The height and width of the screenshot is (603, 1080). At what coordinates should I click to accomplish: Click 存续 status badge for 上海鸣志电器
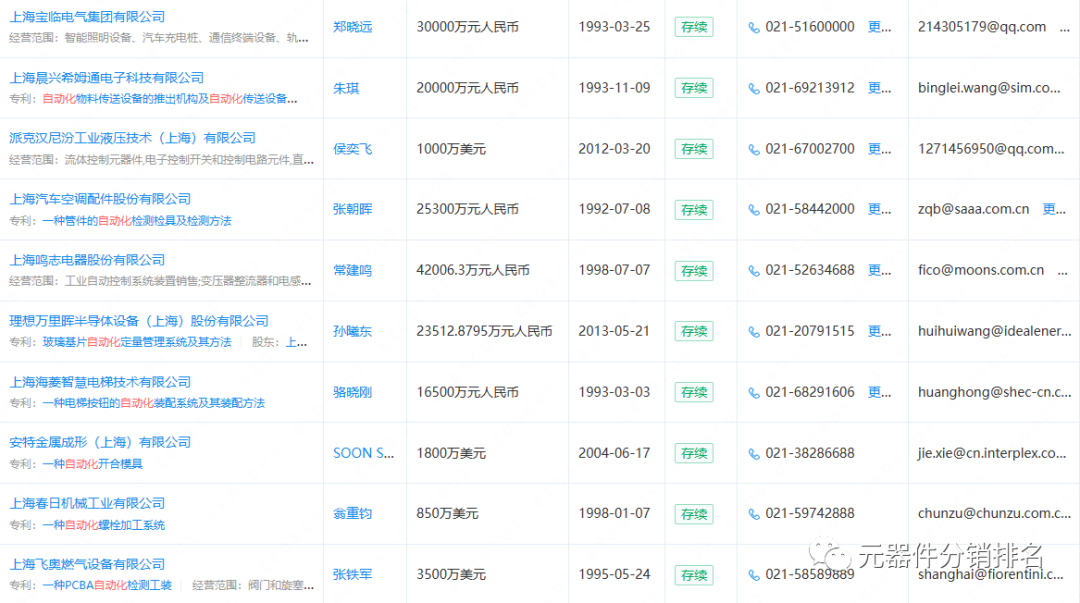click(694, 271)
